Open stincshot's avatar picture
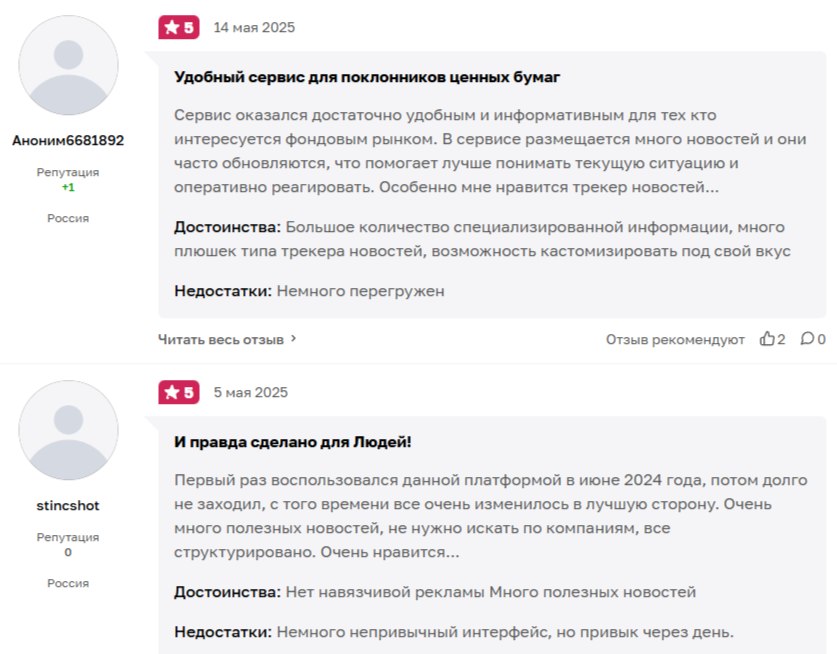 tap(68, 430)
